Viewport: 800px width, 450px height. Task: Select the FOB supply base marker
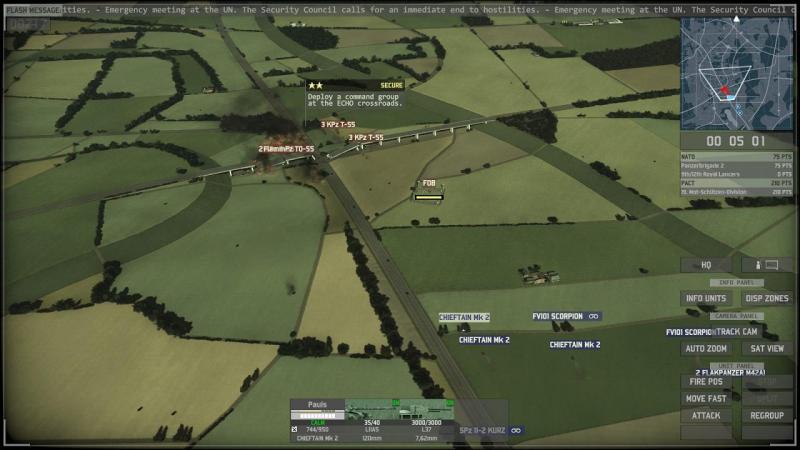click(429, 183)
